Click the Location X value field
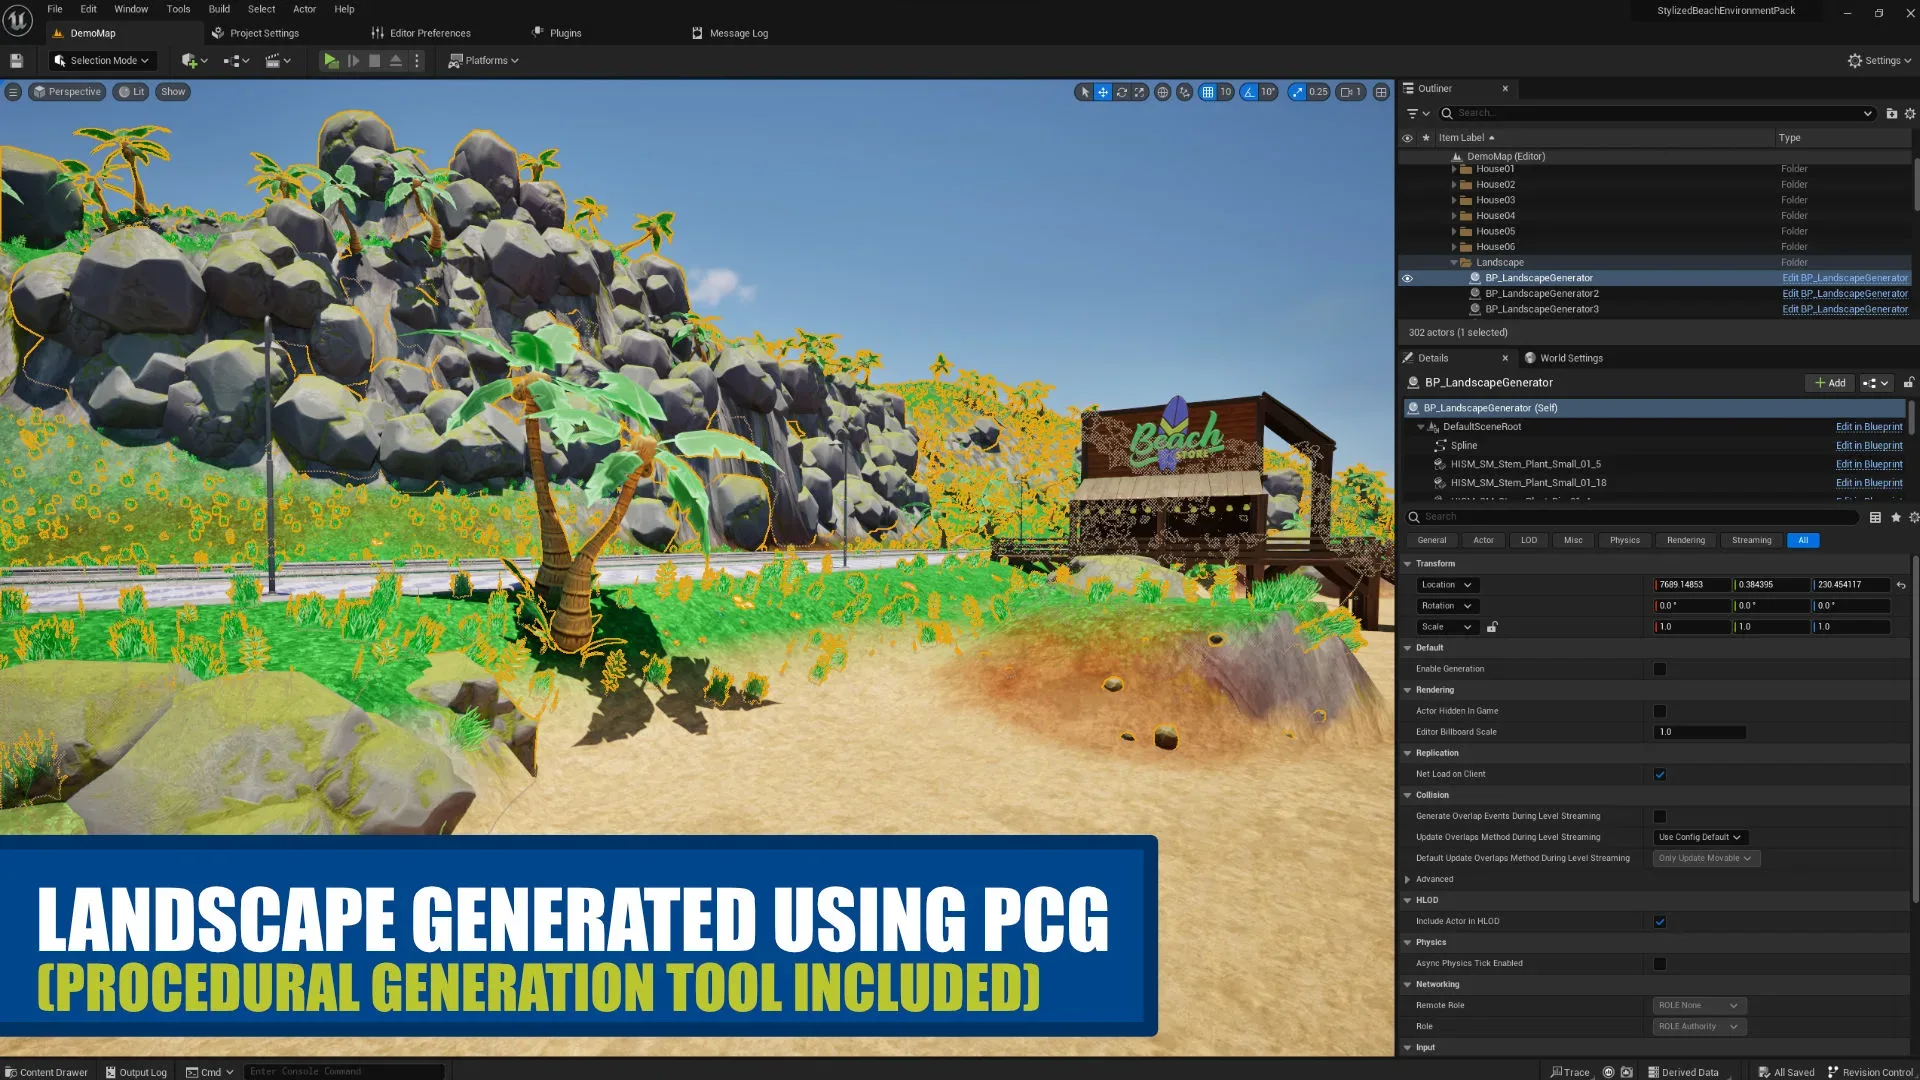The image size is (1920, 1080). [1692, 585]
